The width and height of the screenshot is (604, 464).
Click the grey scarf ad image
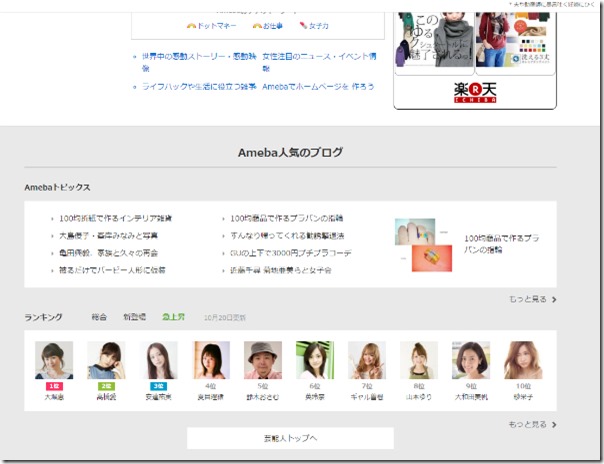(x=435, y=40)
